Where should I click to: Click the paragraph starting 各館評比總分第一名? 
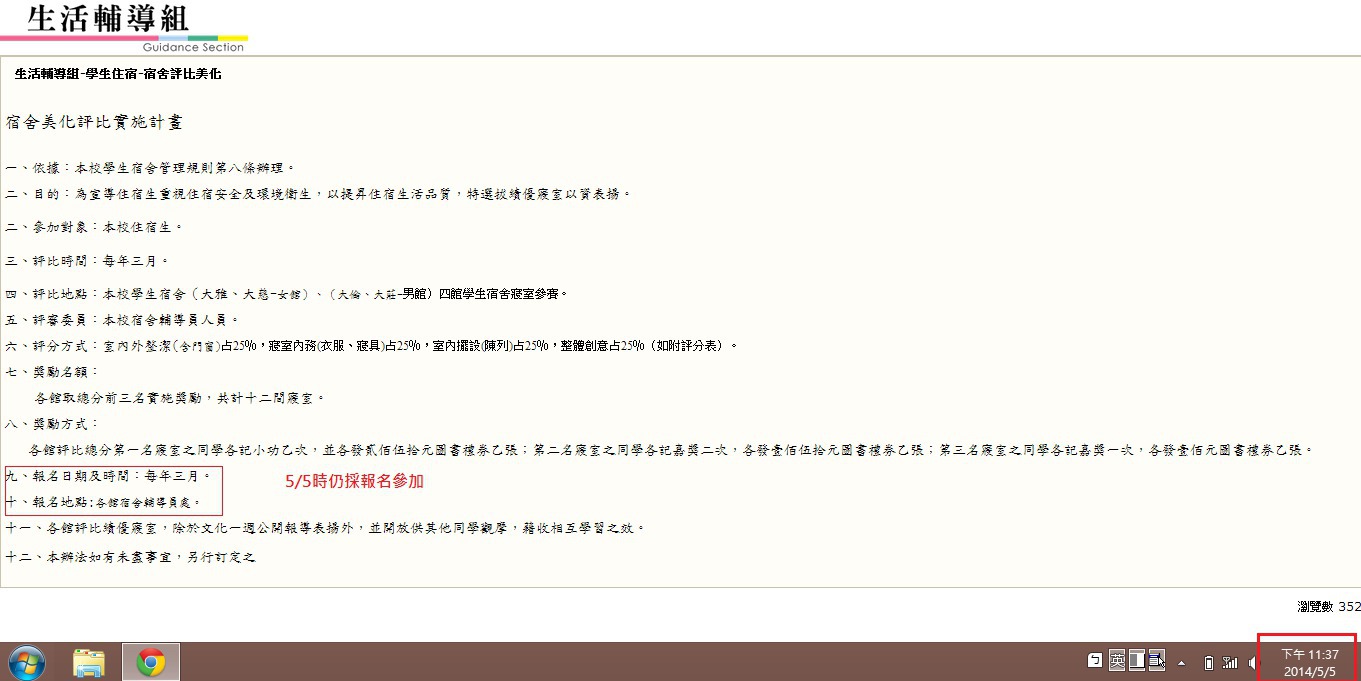coord(671,450)
